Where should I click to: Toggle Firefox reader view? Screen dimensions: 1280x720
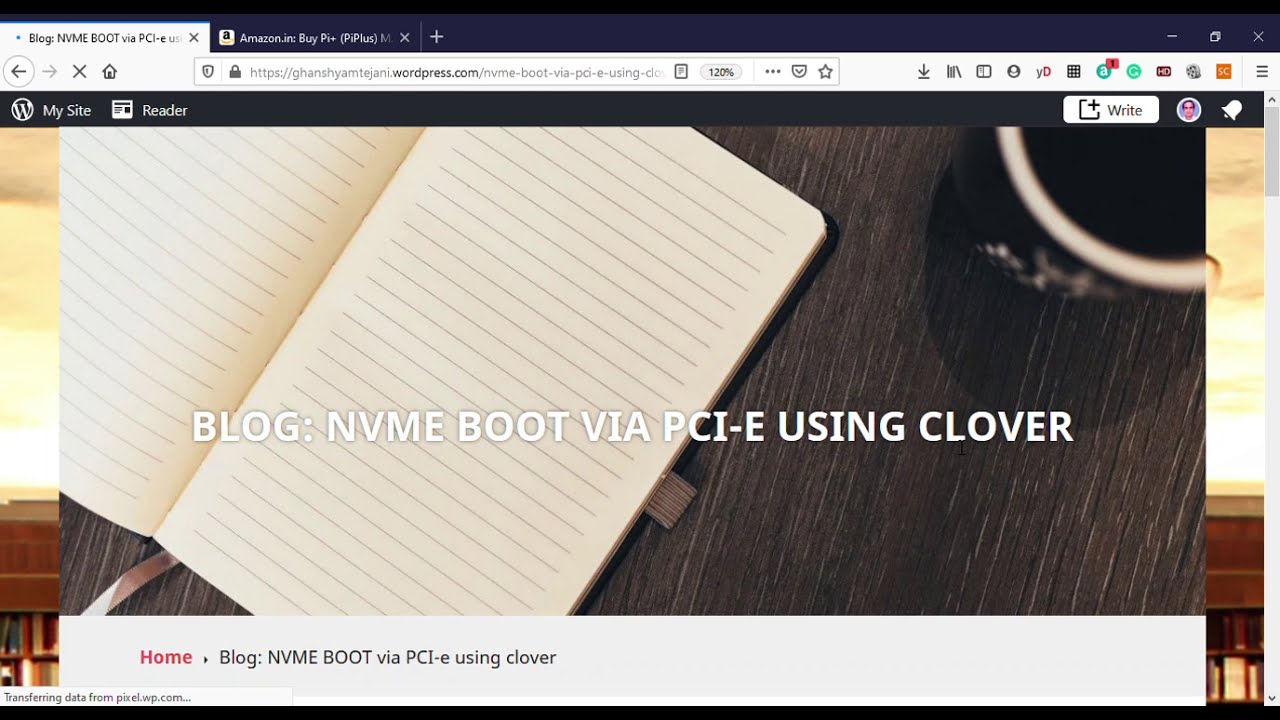681,72
